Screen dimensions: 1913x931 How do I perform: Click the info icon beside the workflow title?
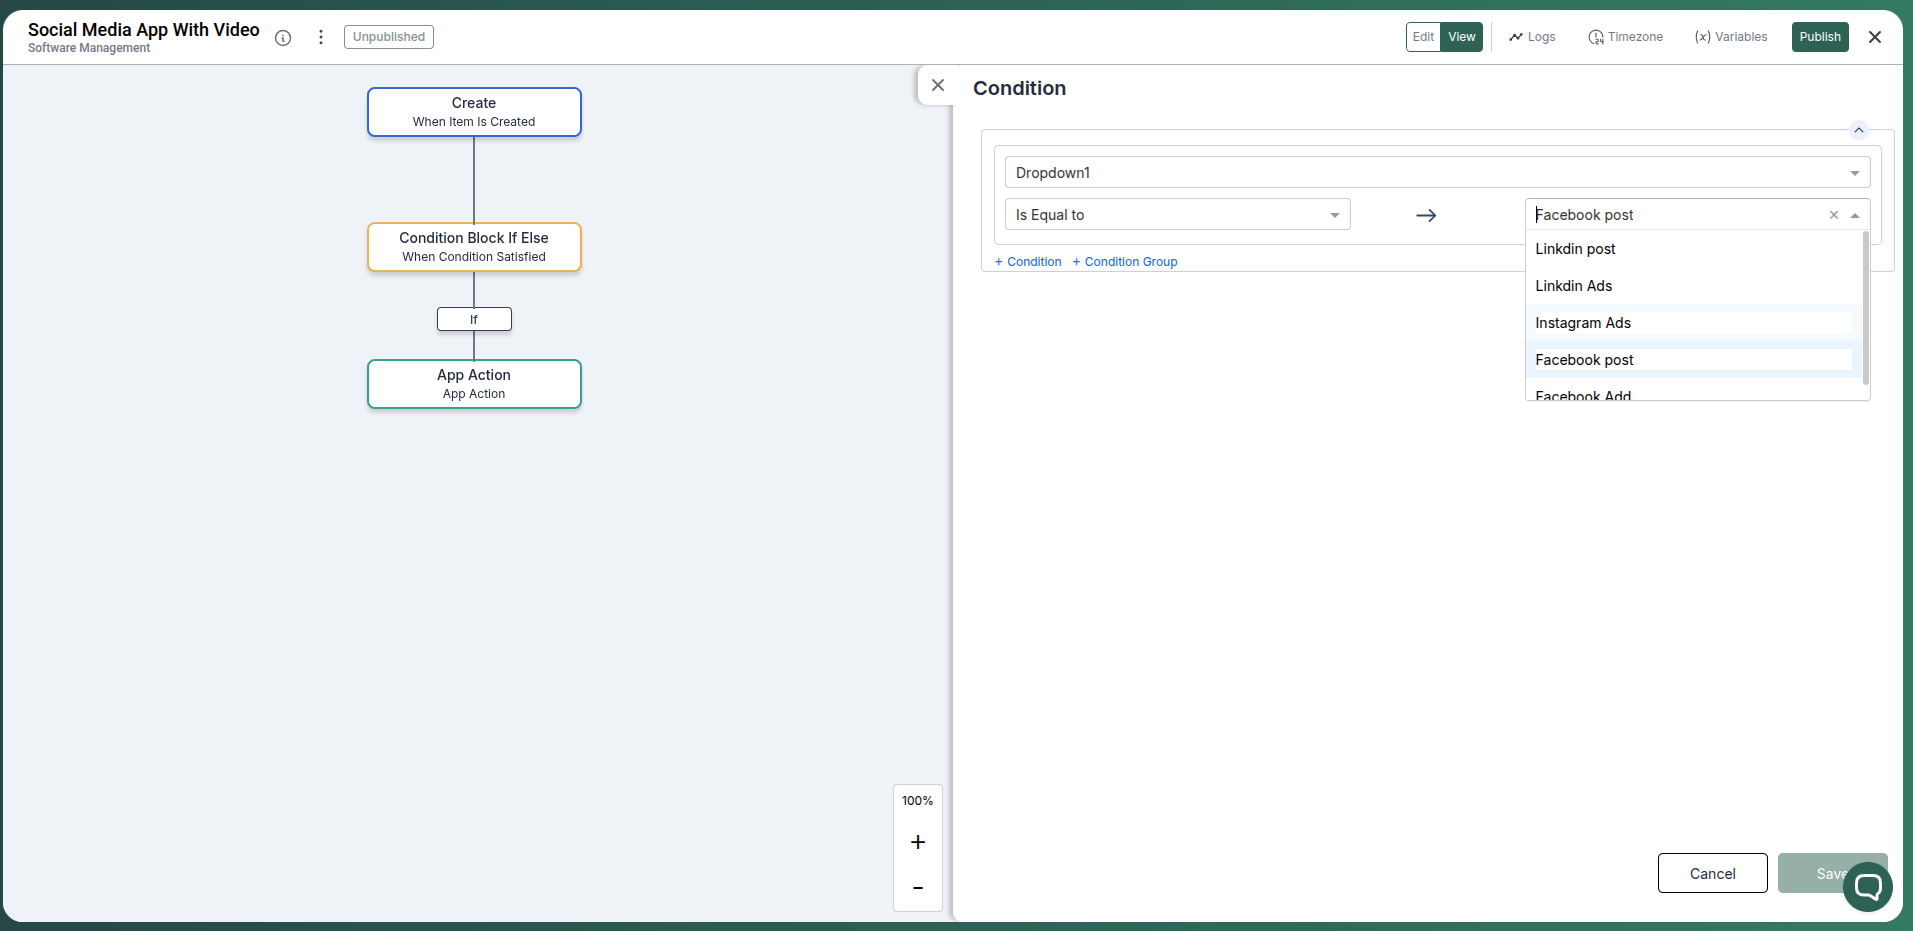click(x=283, y=38)
